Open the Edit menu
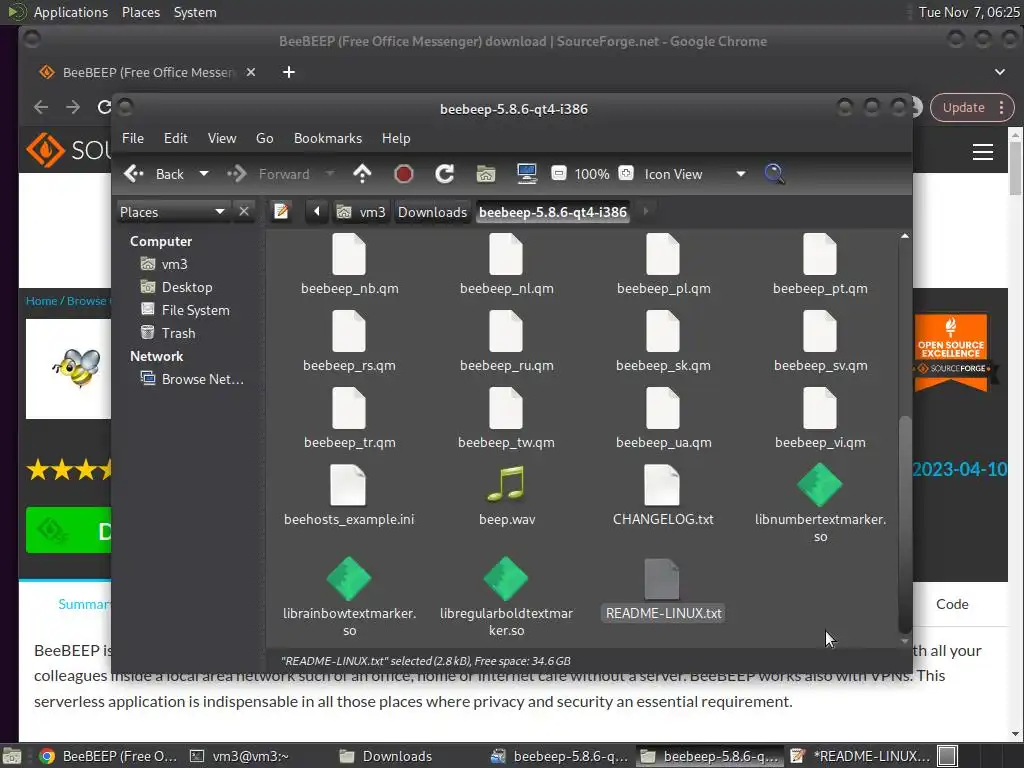Viewport: 1024px width, 768px height. coord(176,138)
